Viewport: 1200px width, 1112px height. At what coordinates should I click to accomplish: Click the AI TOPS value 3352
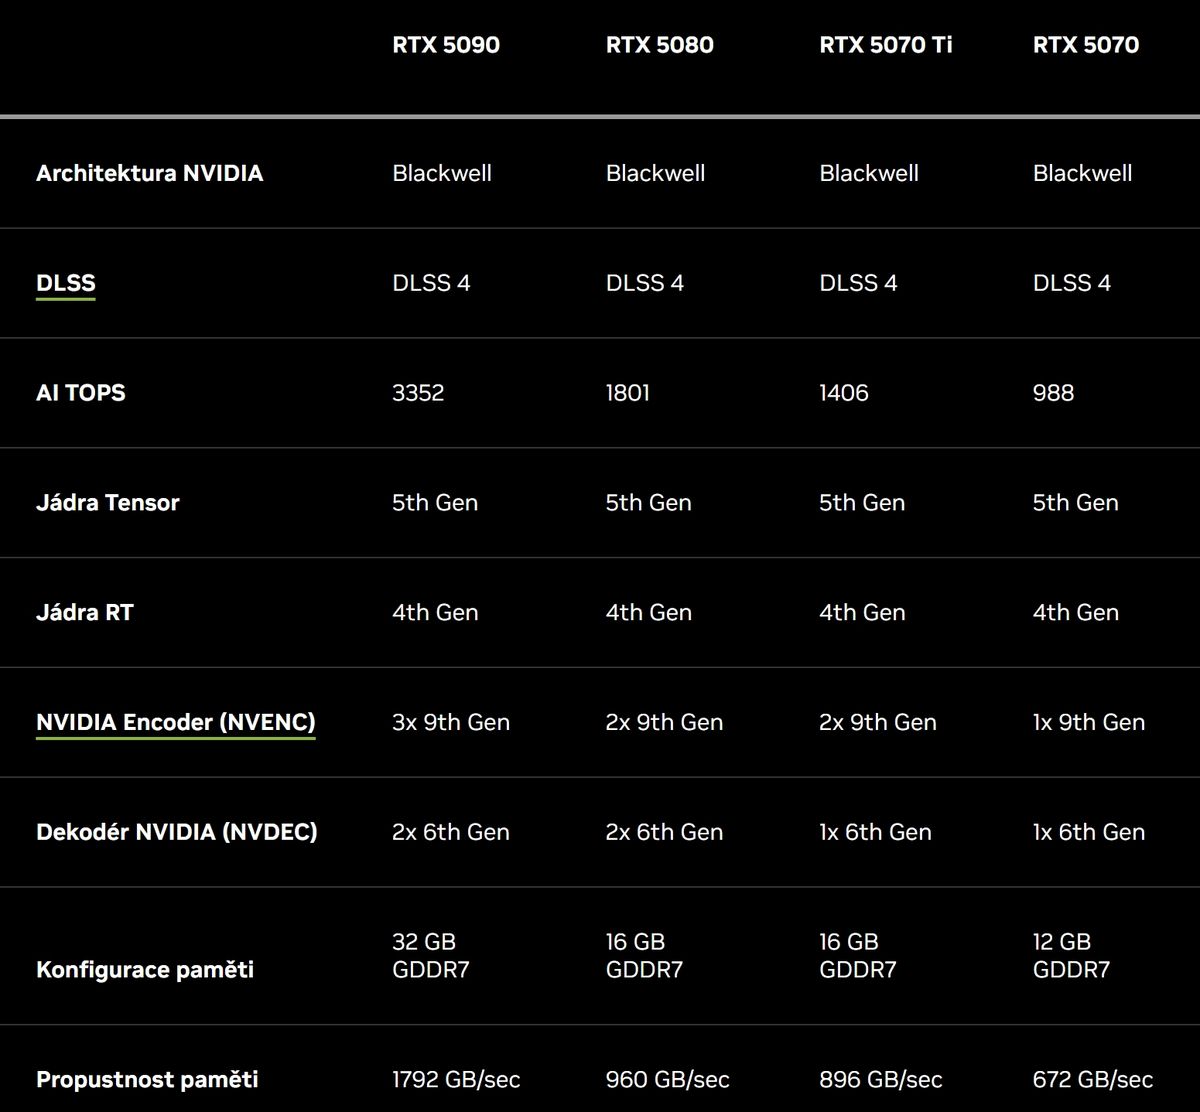pyautogui.click(x=418, y=392)
